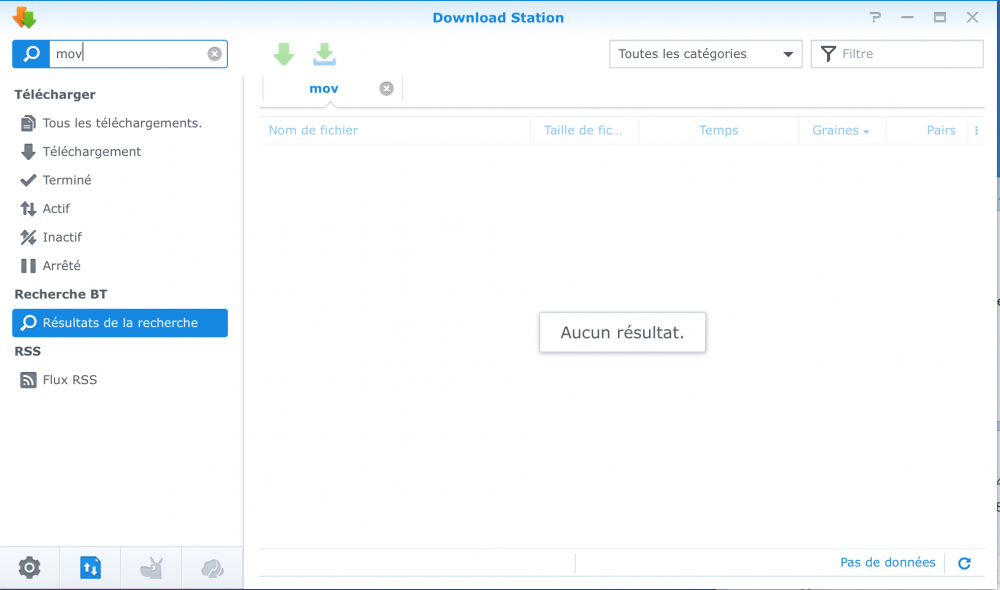Minimize the Download Station window
The height and width of the screenshot is (590, 1000).
(907, 17)
